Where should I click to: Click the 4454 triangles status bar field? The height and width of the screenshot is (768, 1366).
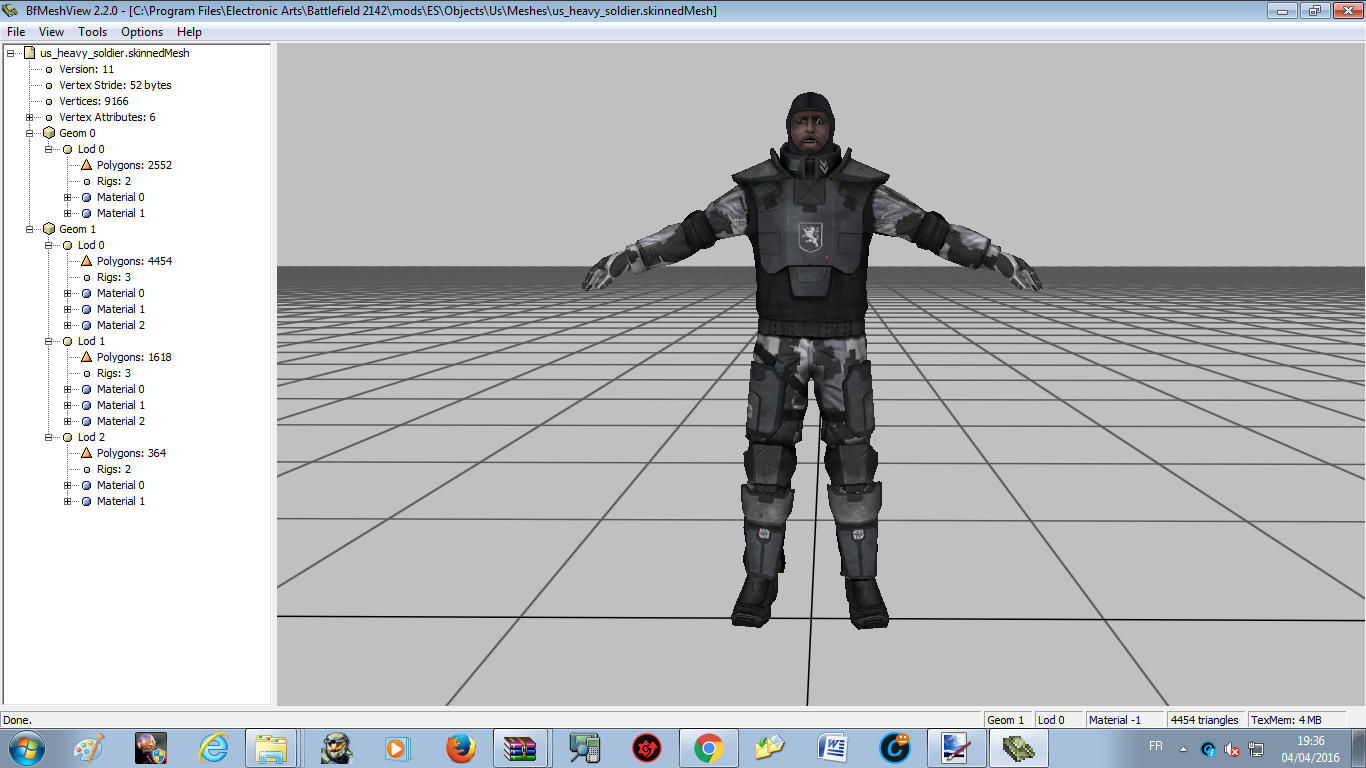1206,720
